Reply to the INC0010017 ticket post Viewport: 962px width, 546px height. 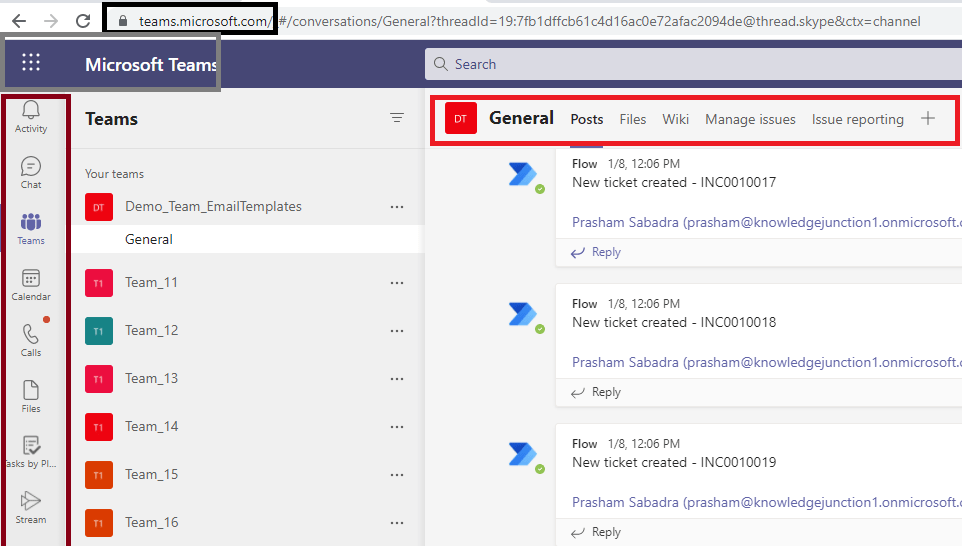[x=596, y=252]
